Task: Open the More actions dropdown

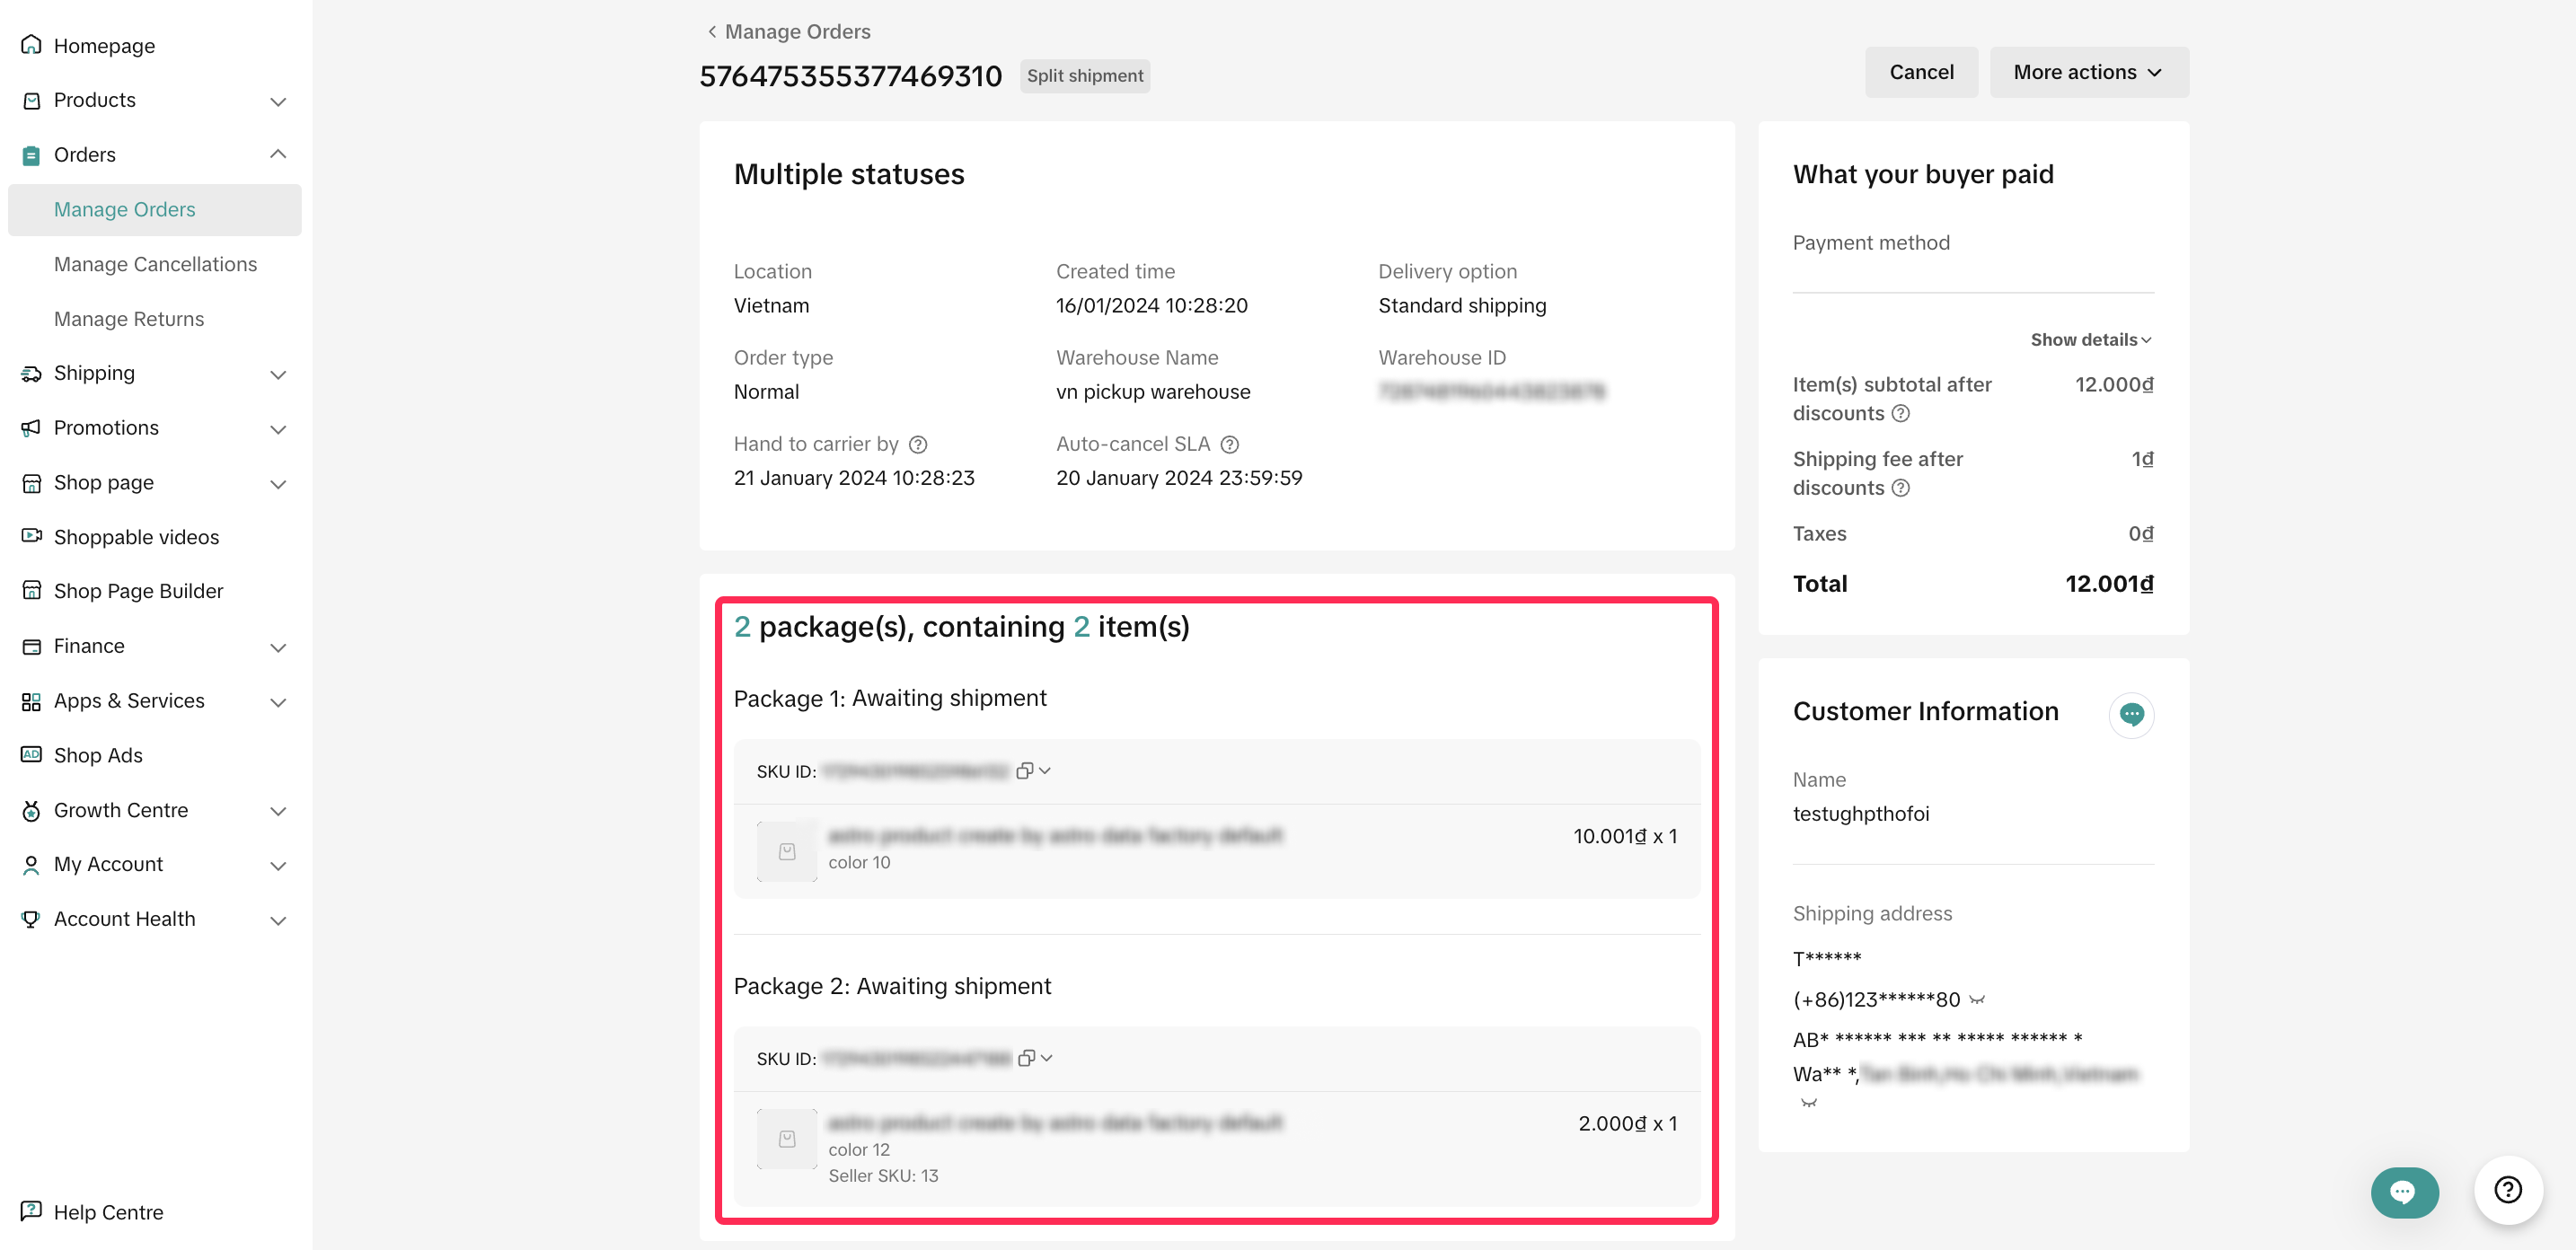Action: click(2088, 72)
